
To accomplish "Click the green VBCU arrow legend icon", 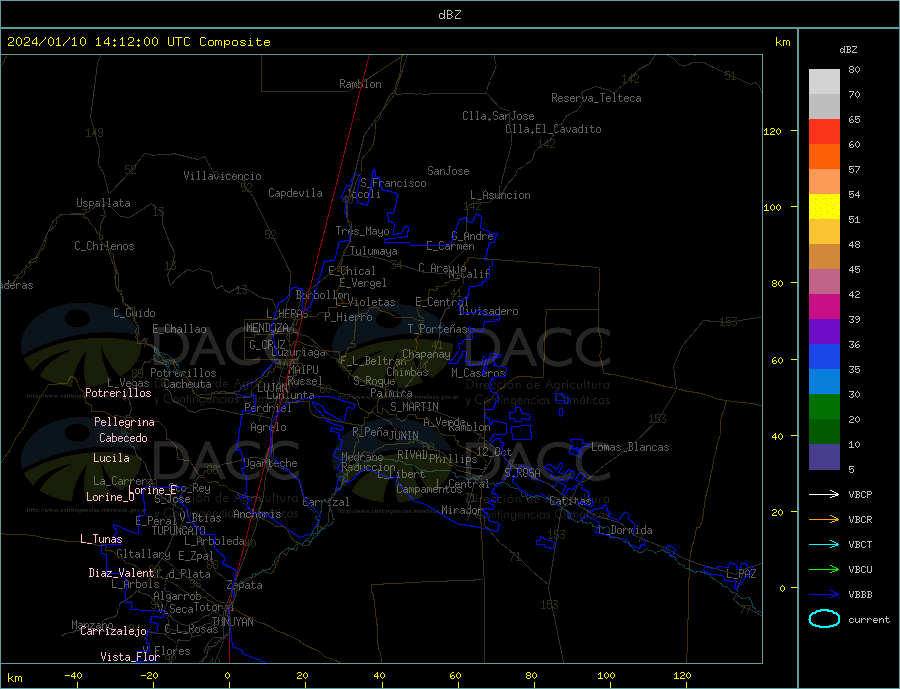I will tap(824, 570).
